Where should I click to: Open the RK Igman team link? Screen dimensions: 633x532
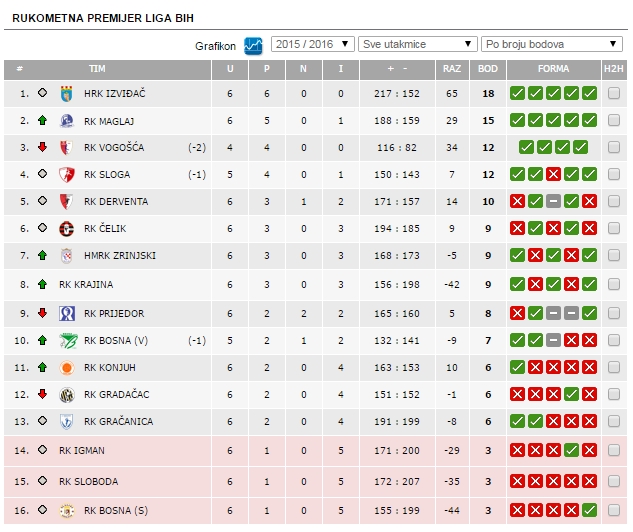pos(82,450)
